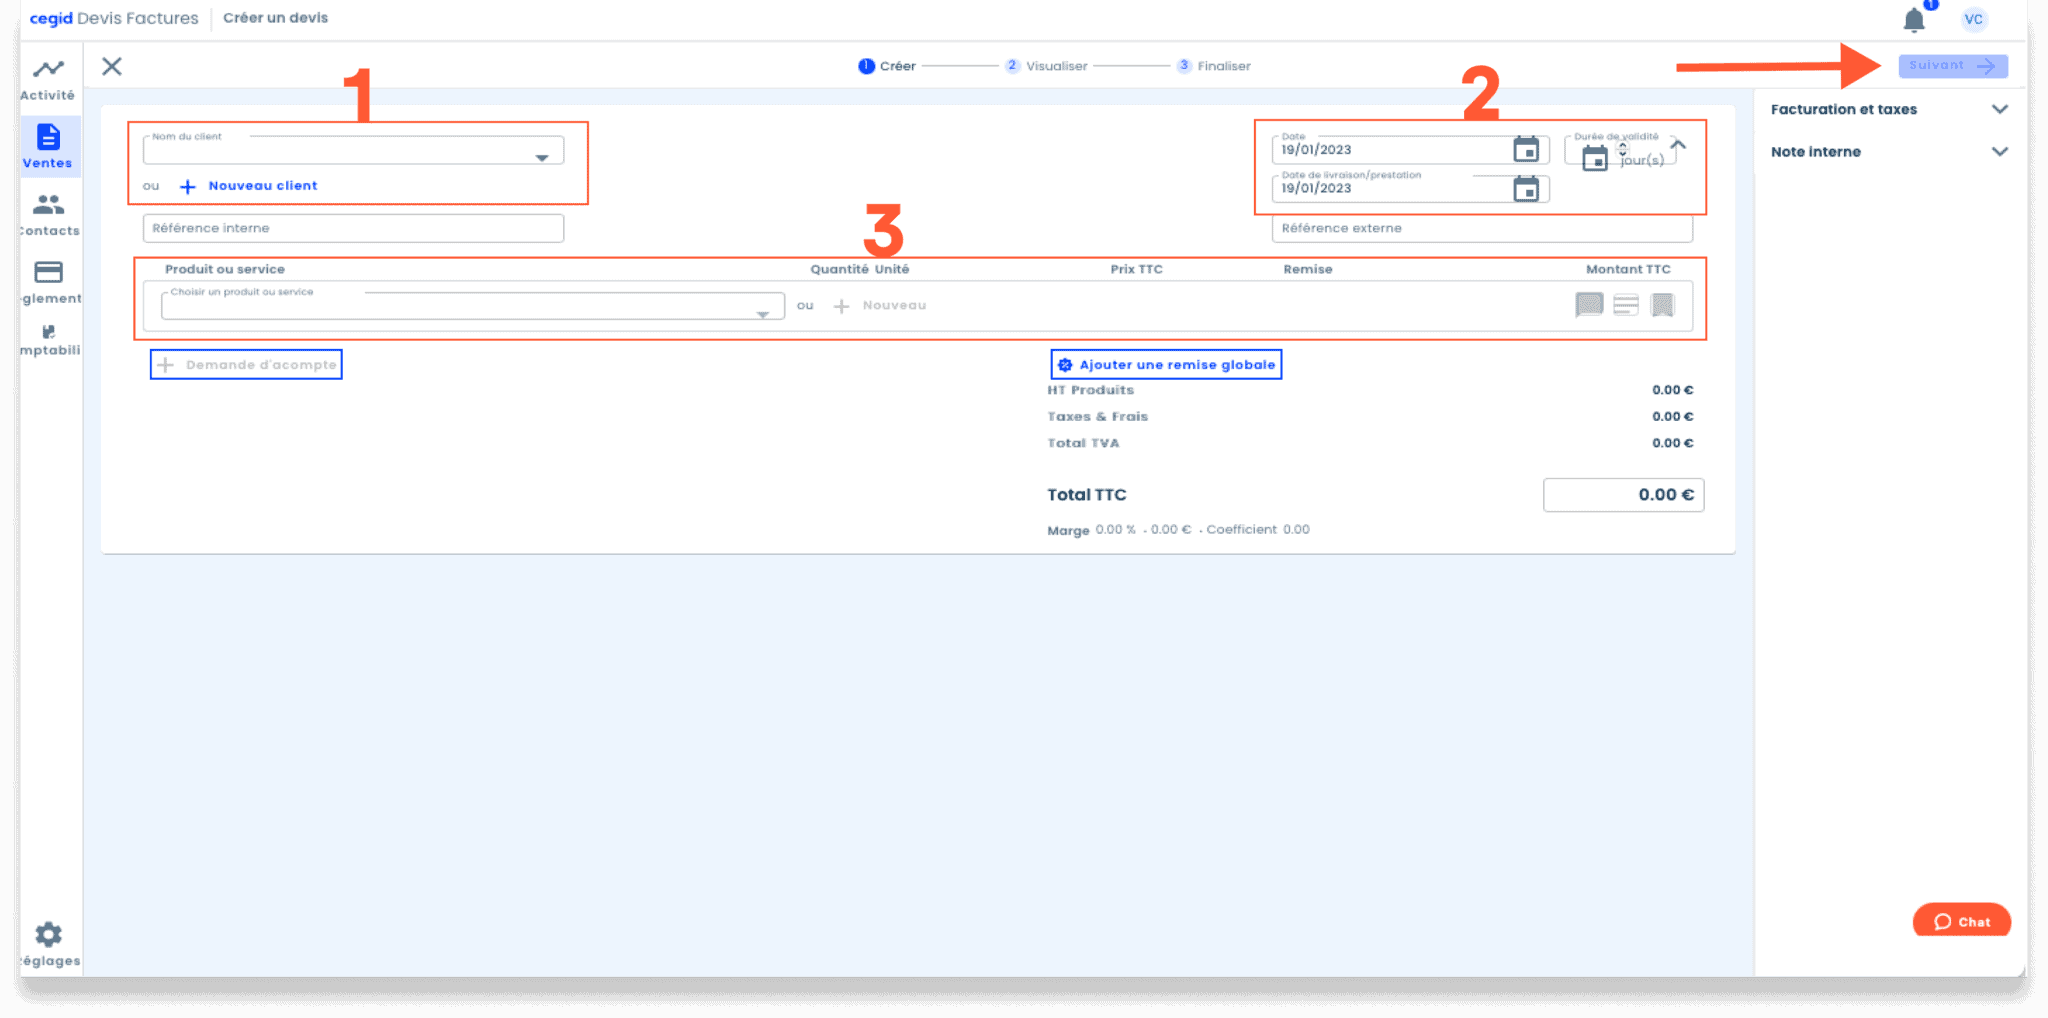Open calendar for delivery date field

(x=1525, y=189)
